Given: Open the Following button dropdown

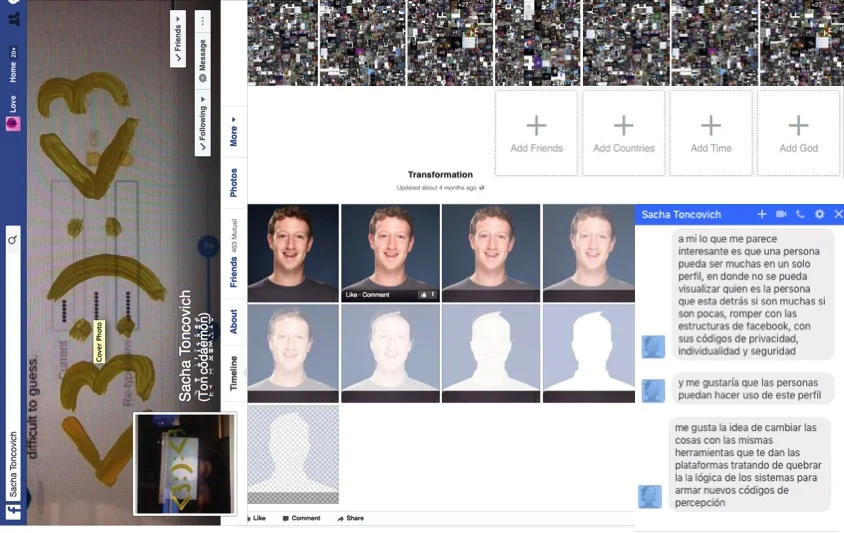Looking at the screenshot, I should (202, 125).
